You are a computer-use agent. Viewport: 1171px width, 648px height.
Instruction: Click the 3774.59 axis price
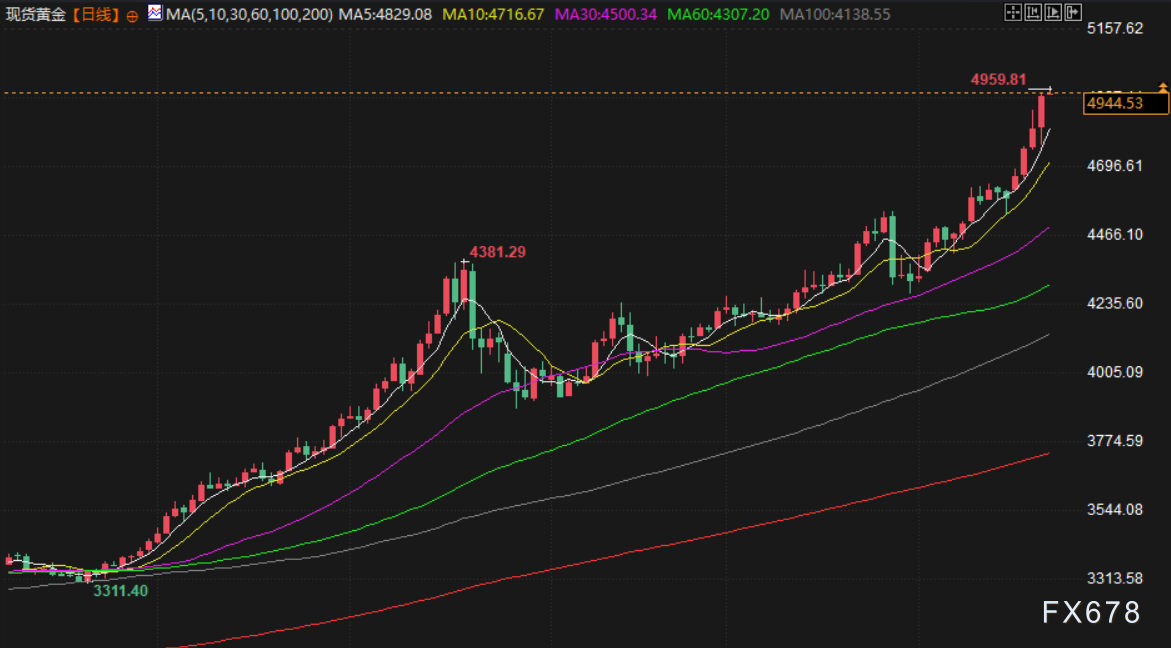tap(1116, 440)
